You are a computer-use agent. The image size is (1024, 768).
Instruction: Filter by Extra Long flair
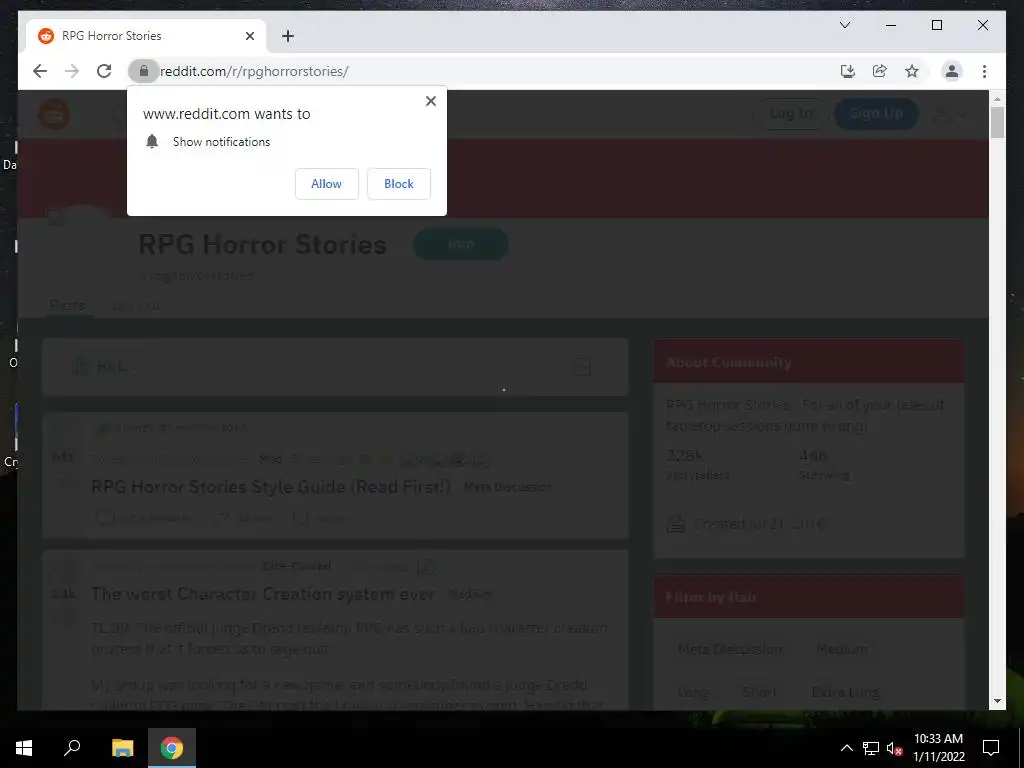[x=845, y=692]
